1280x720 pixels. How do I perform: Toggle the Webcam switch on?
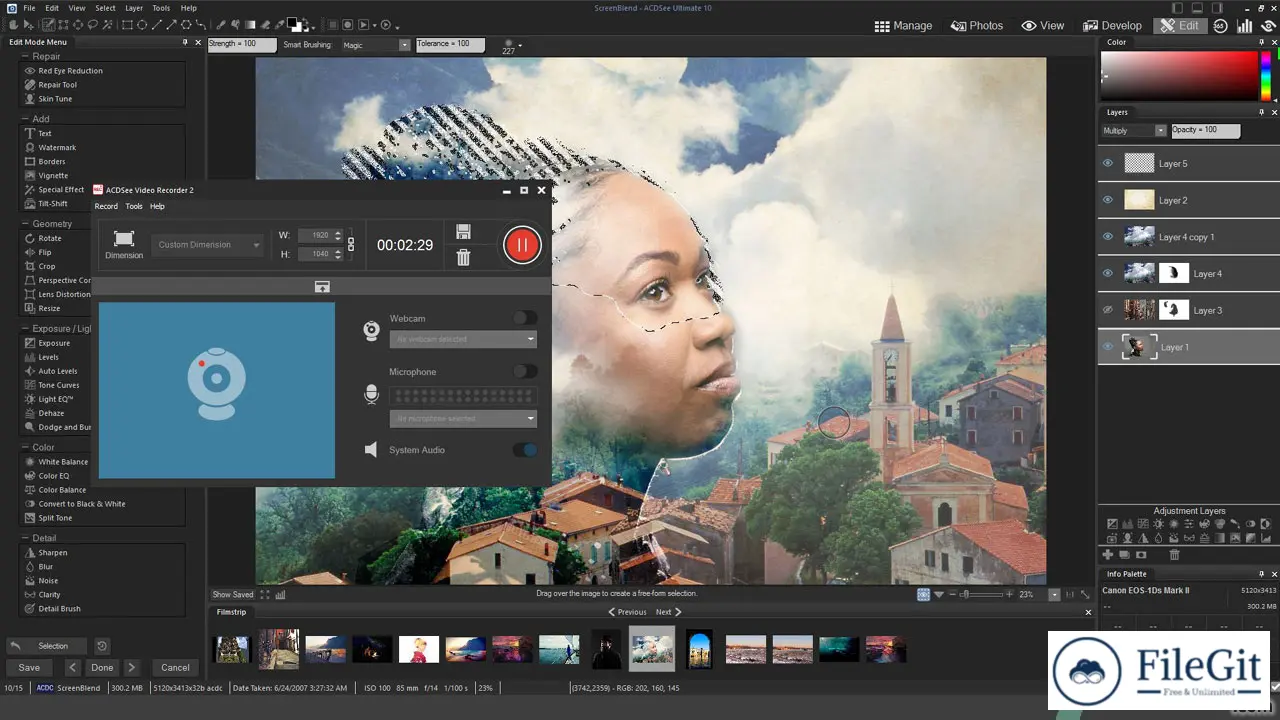coord(525,318)
